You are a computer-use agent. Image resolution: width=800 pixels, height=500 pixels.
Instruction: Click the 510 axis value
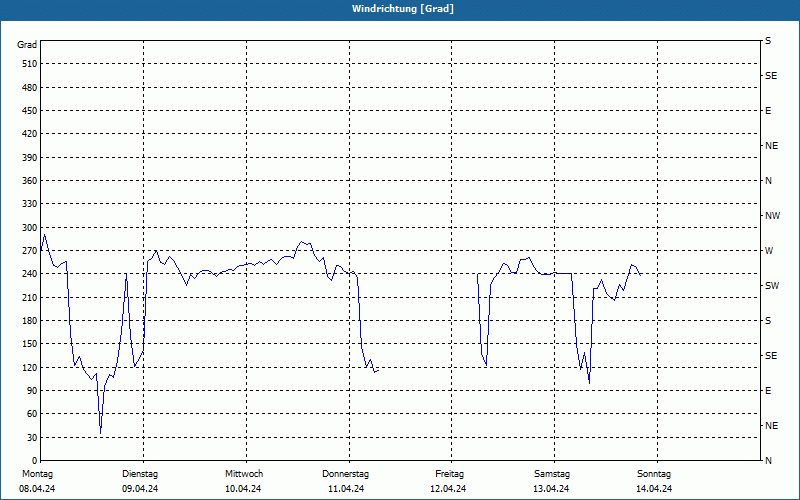coord(29,64)
